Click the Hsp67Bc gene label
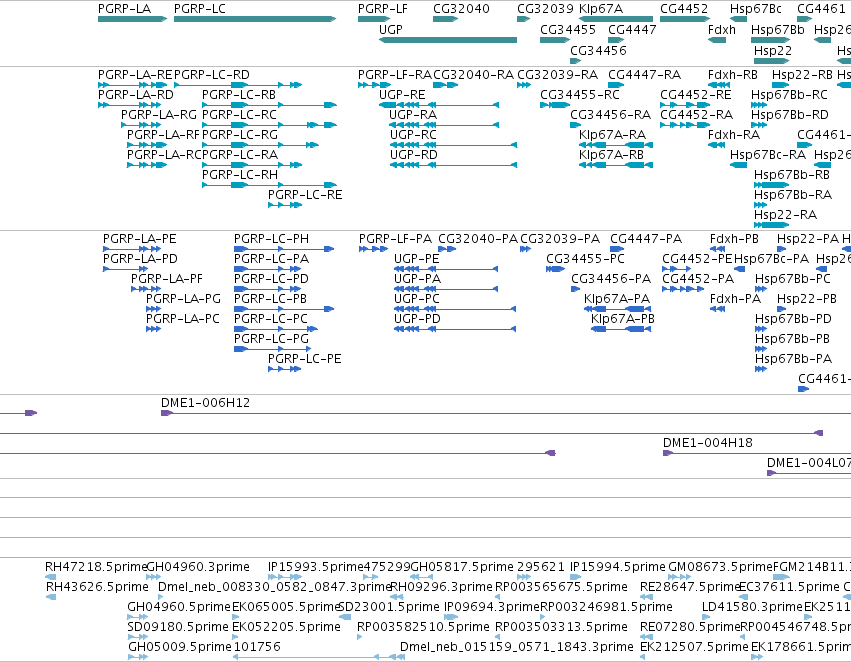 [755, 9]
